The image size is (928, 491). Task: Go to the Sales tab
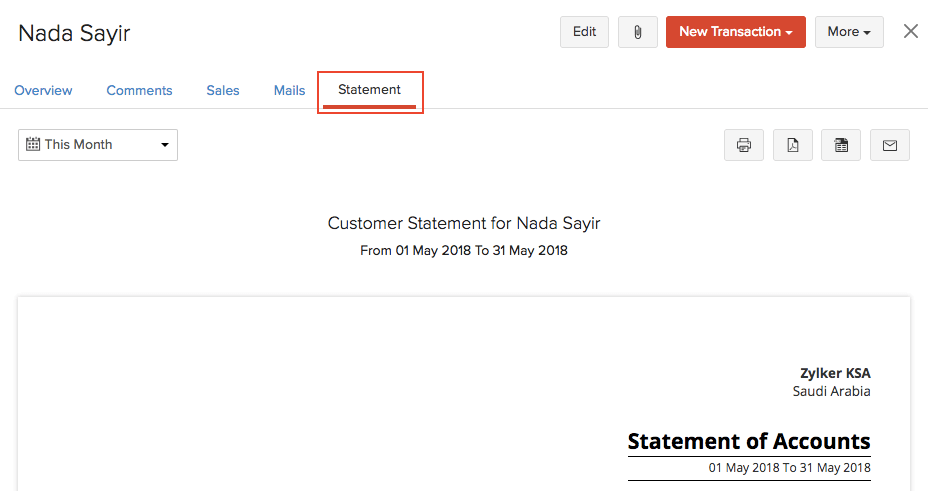point(223,90)
